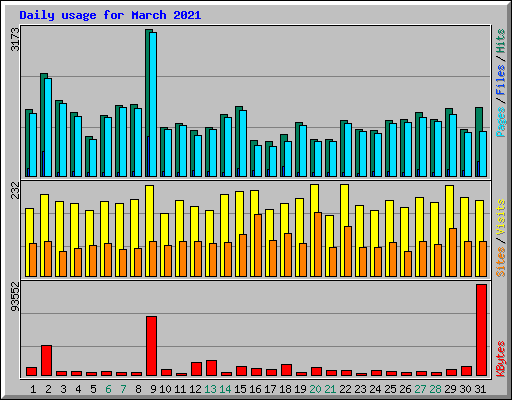Click the green day 27 x-axis label
This screenshot has width=512, height=400.
(420, 389)
